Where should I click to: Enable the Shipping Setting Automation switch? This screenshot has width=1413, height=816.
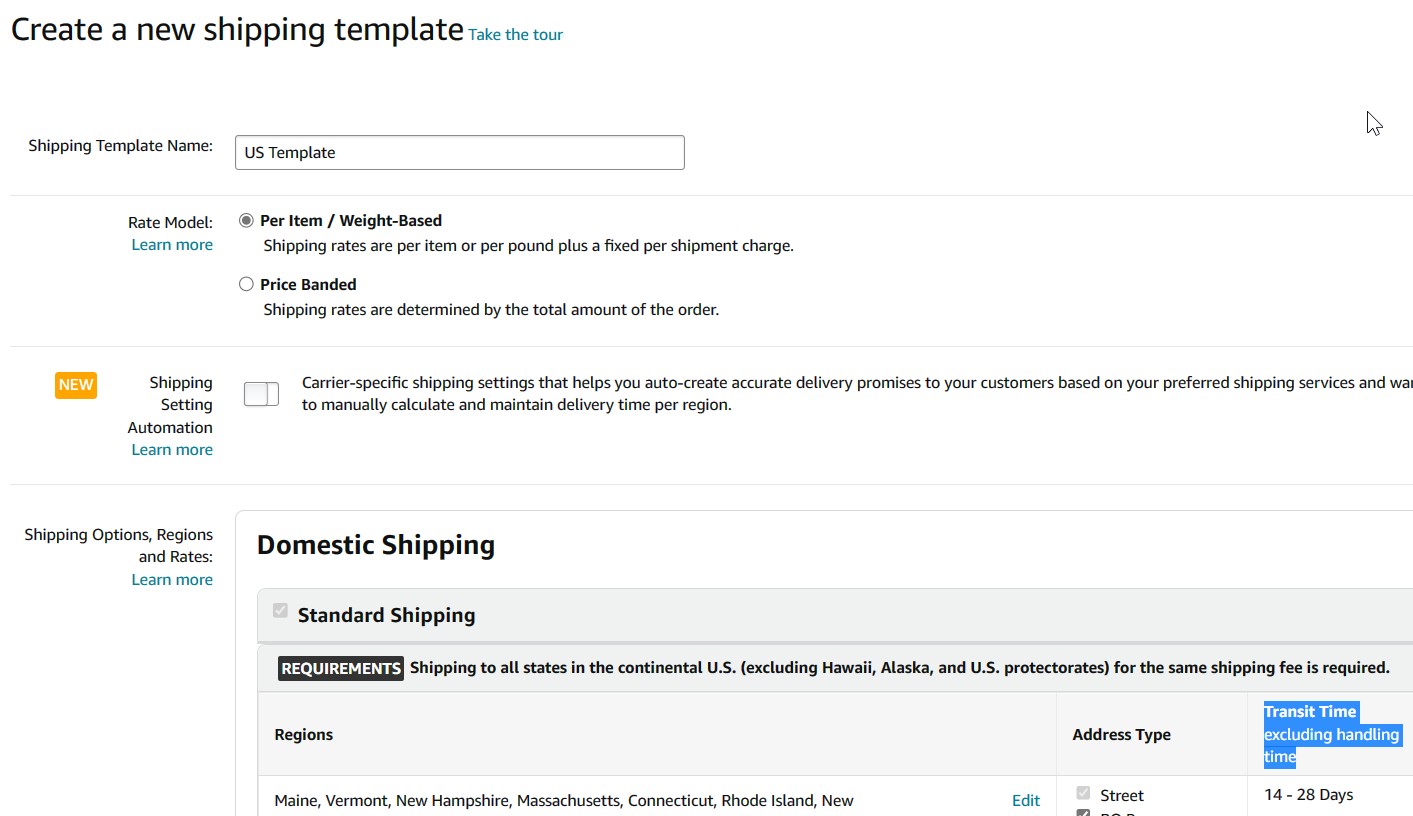(262, 394)
